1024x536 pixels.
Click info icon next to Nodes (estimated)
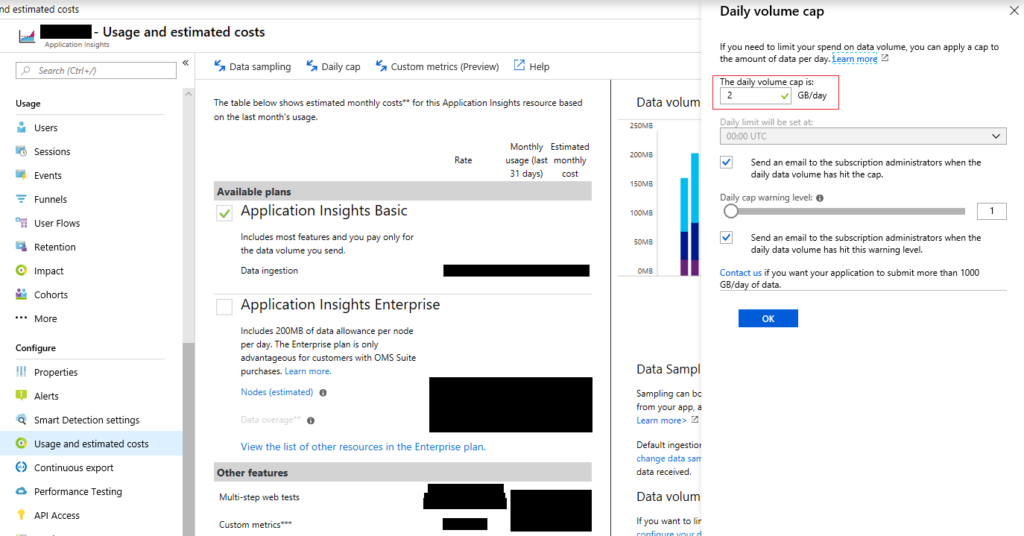(323, 392)
